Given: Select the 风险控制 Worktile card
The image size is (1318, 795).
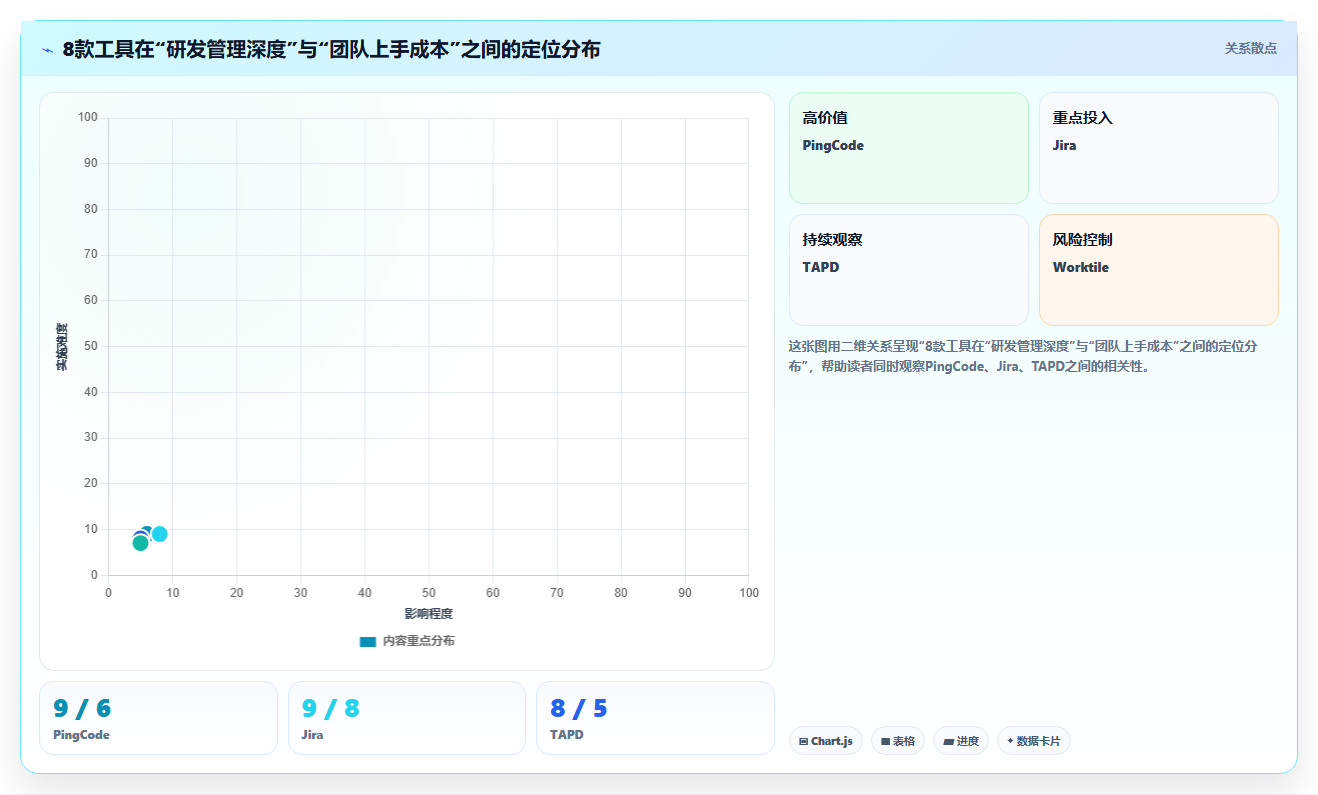Looking at the screenshot, I should (1159, 270).
